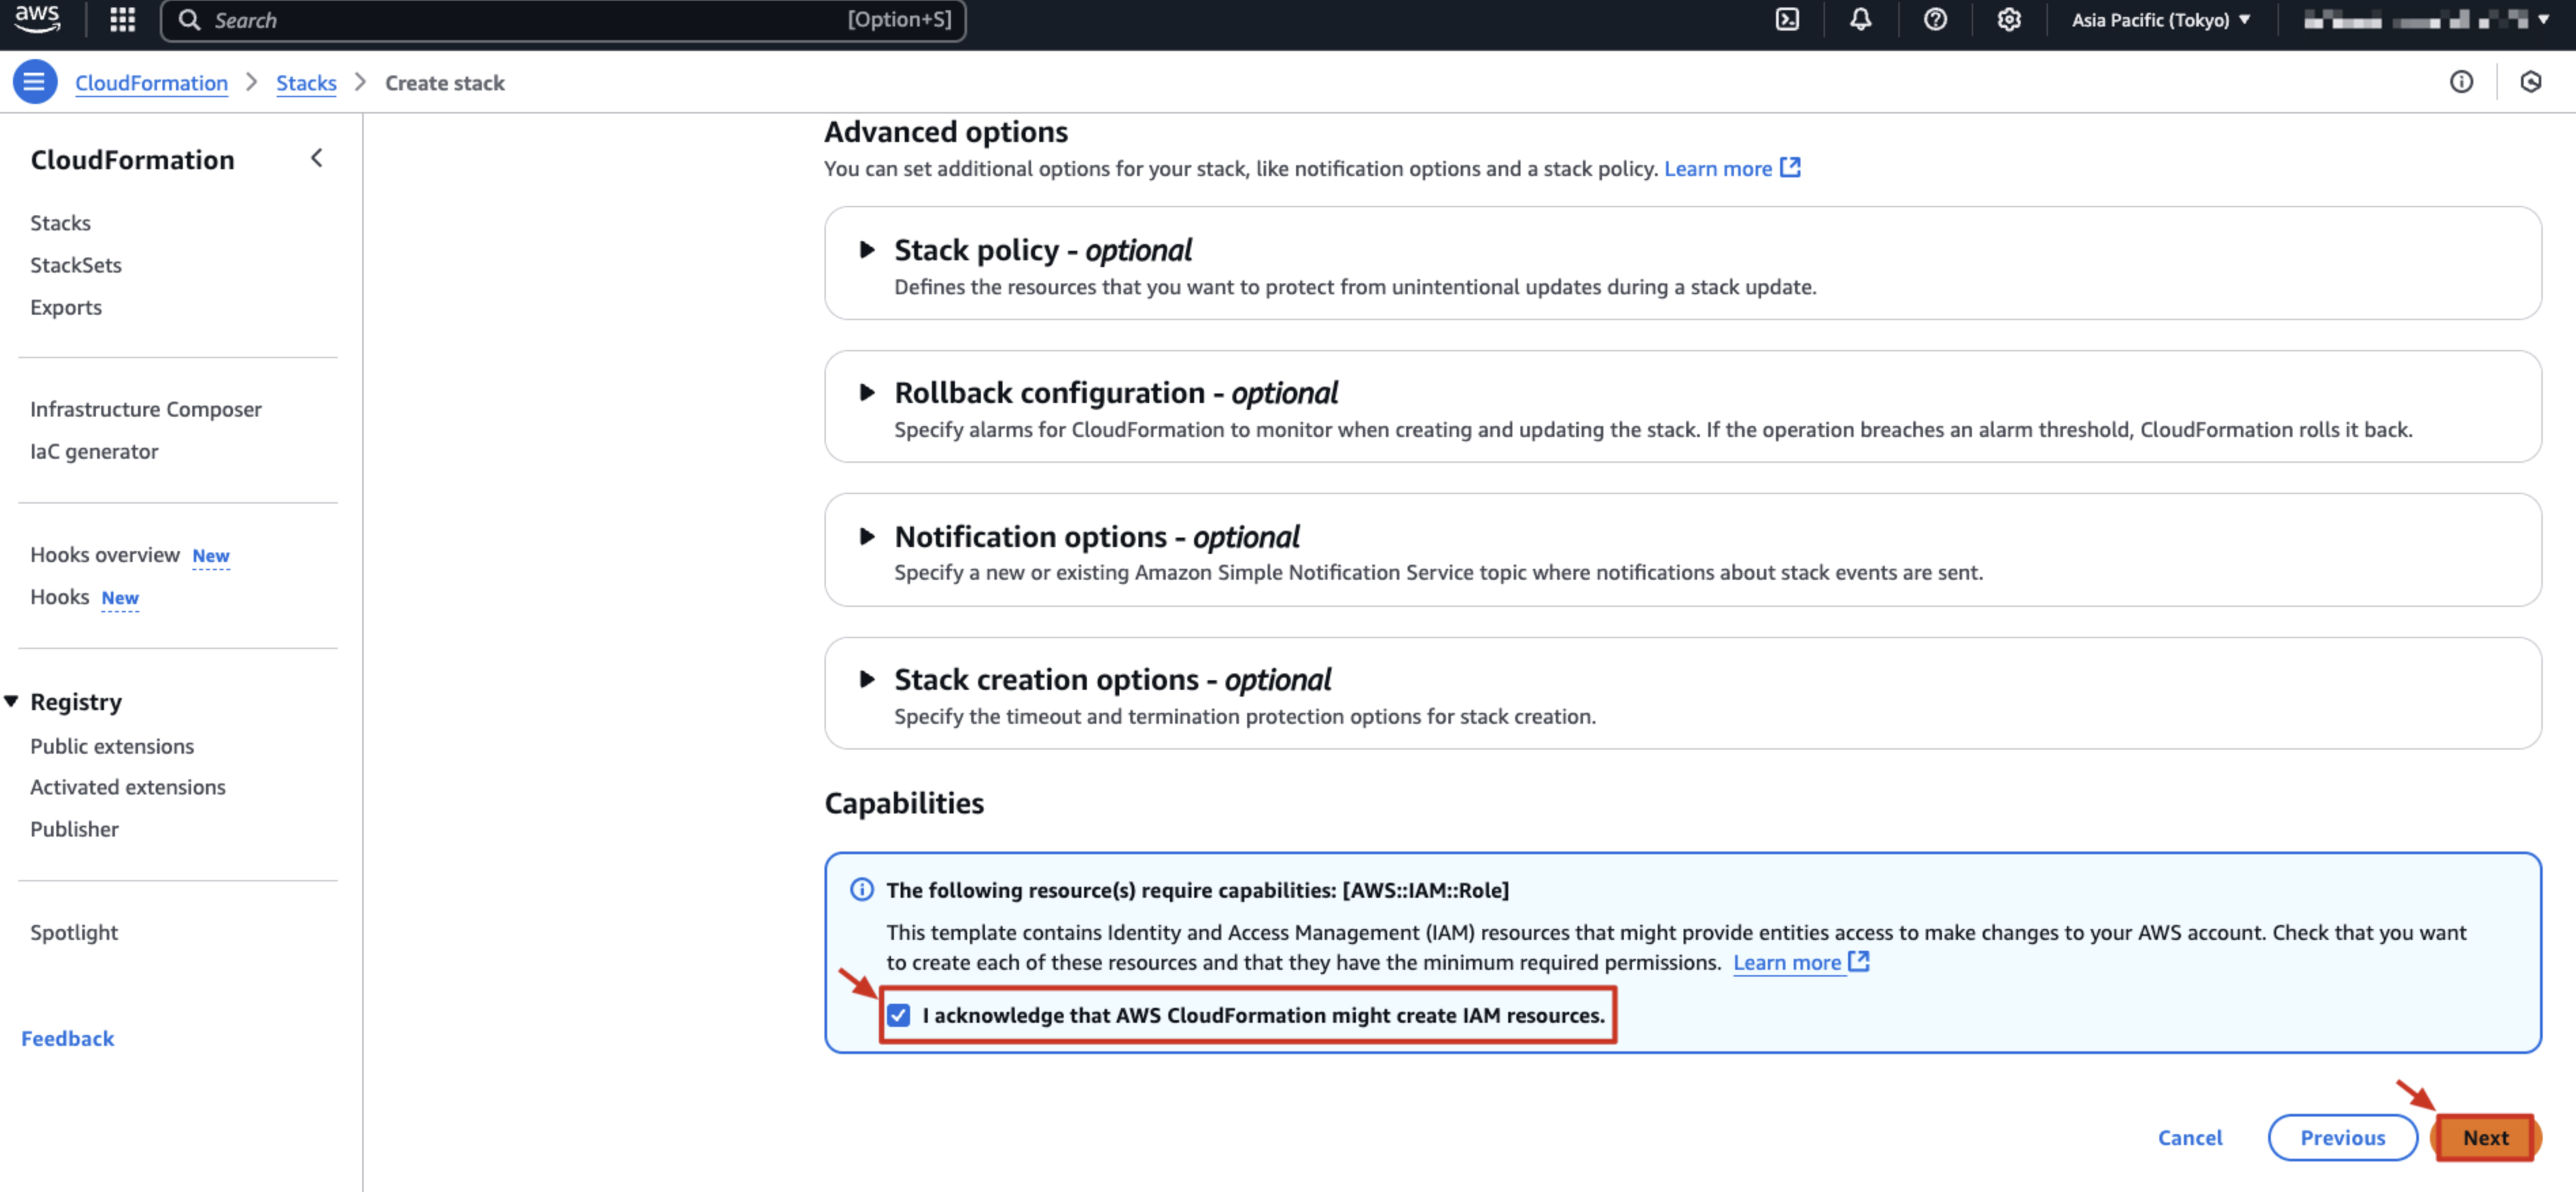
Task: Open the AWS services grid menu
Action: point(122,20)
